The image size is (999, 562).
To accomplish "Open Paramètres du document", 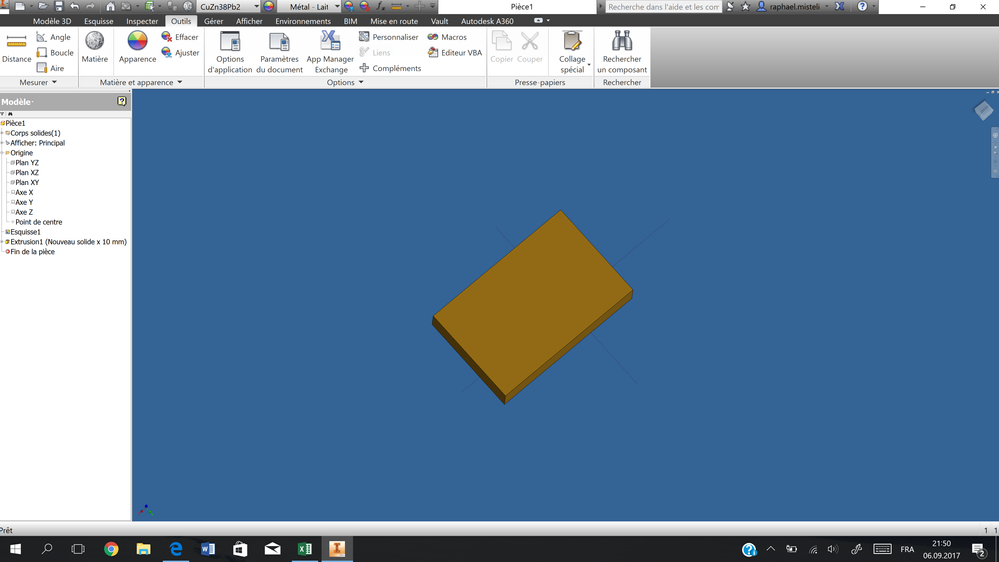I will [x=279, y=52].
